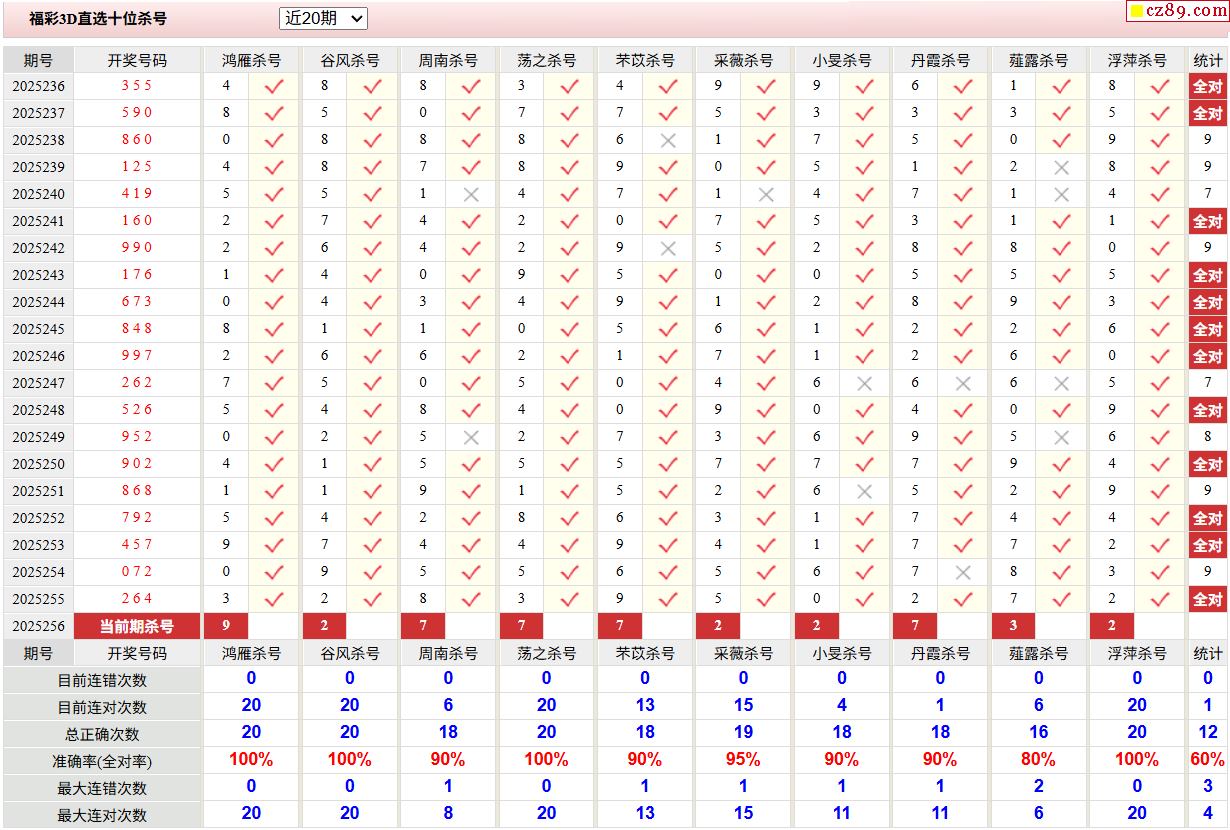This screenshot has height=830, width=1230.
Task: Click the 全对 badge in row 2025236
Action: [1207, 86]
